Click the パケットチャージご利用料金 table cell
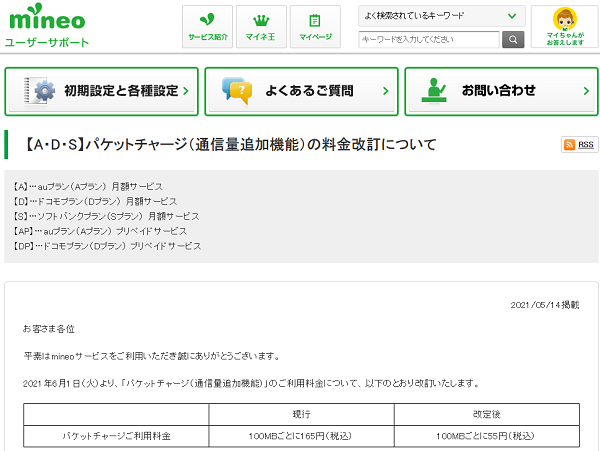This screenshot has width=600, height=451. (x=116, y=436)
